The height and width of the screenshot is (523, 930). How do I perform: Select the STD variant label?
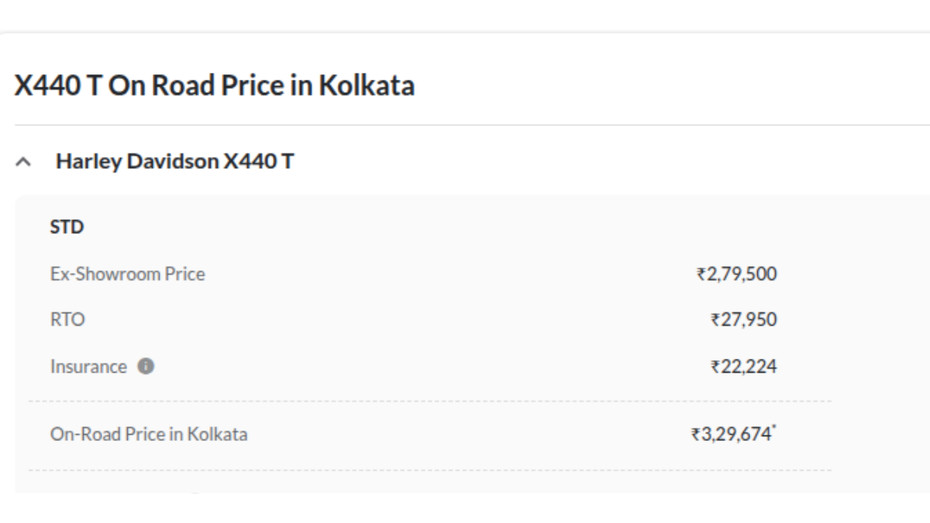click(x=67, y=227)
